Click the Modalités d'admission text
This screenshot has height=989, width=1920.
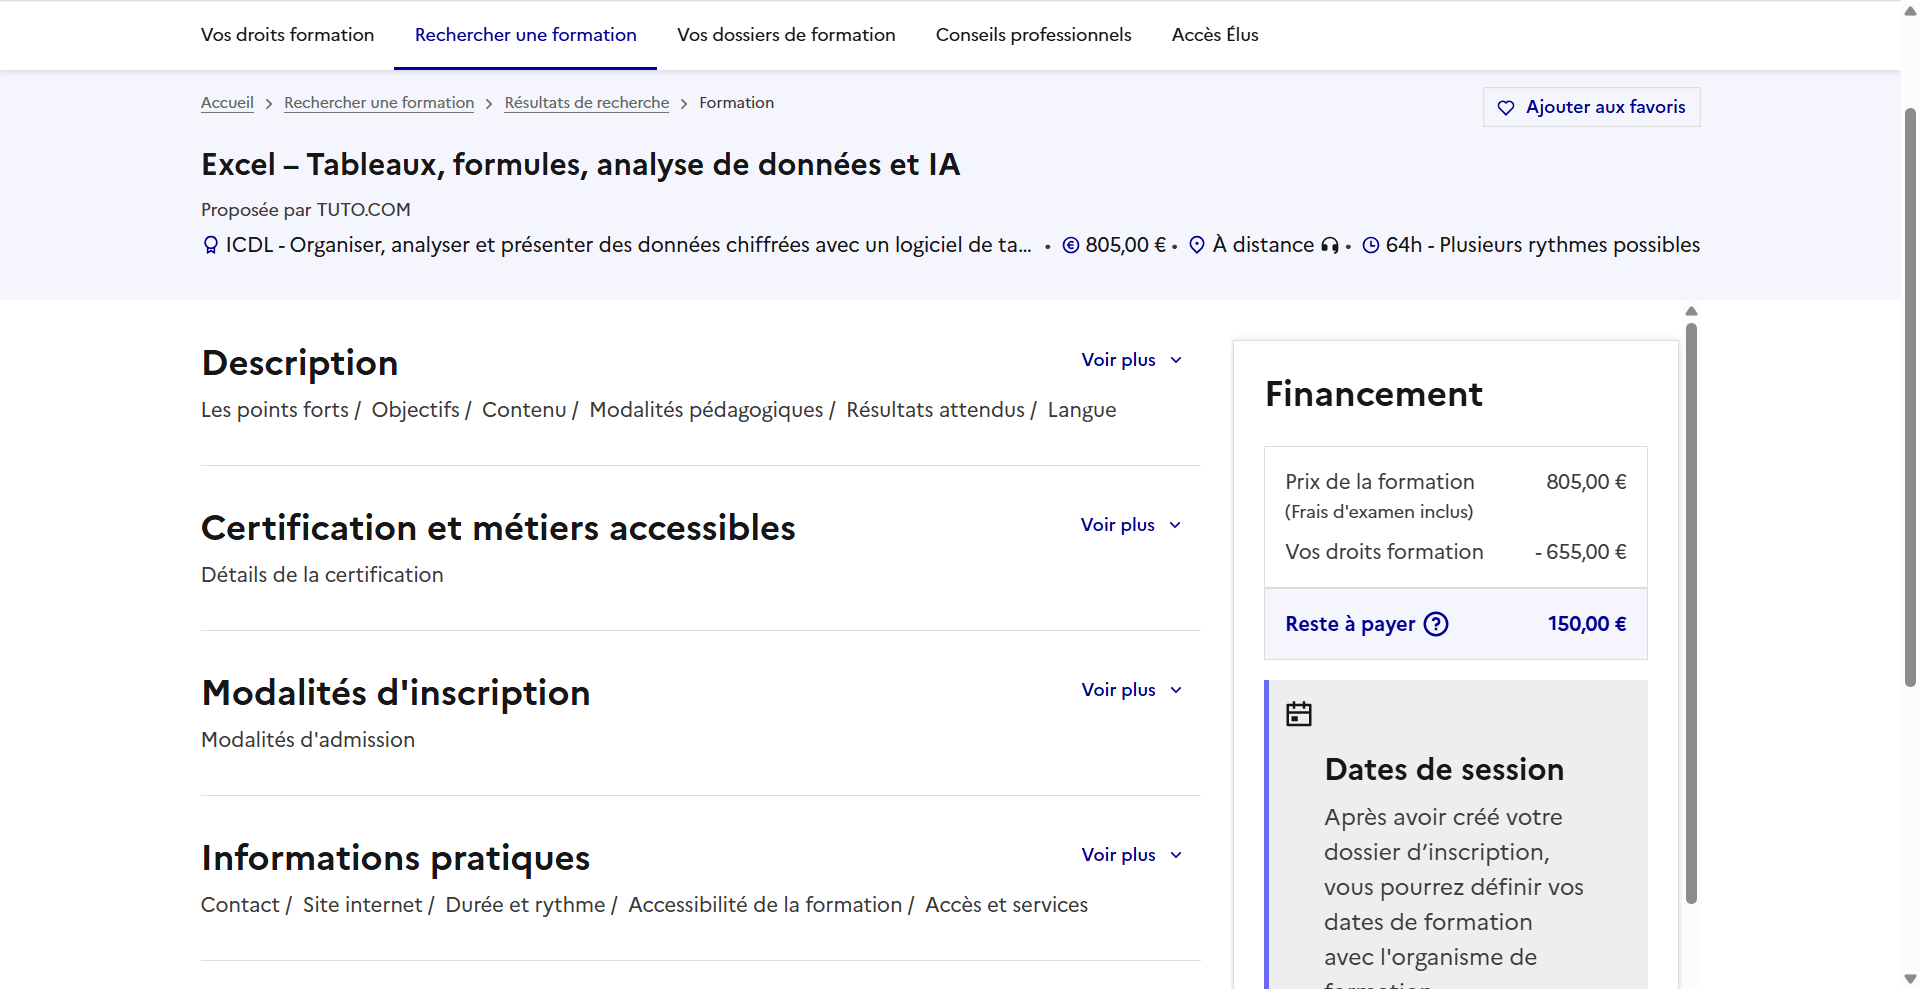[308, 740]
